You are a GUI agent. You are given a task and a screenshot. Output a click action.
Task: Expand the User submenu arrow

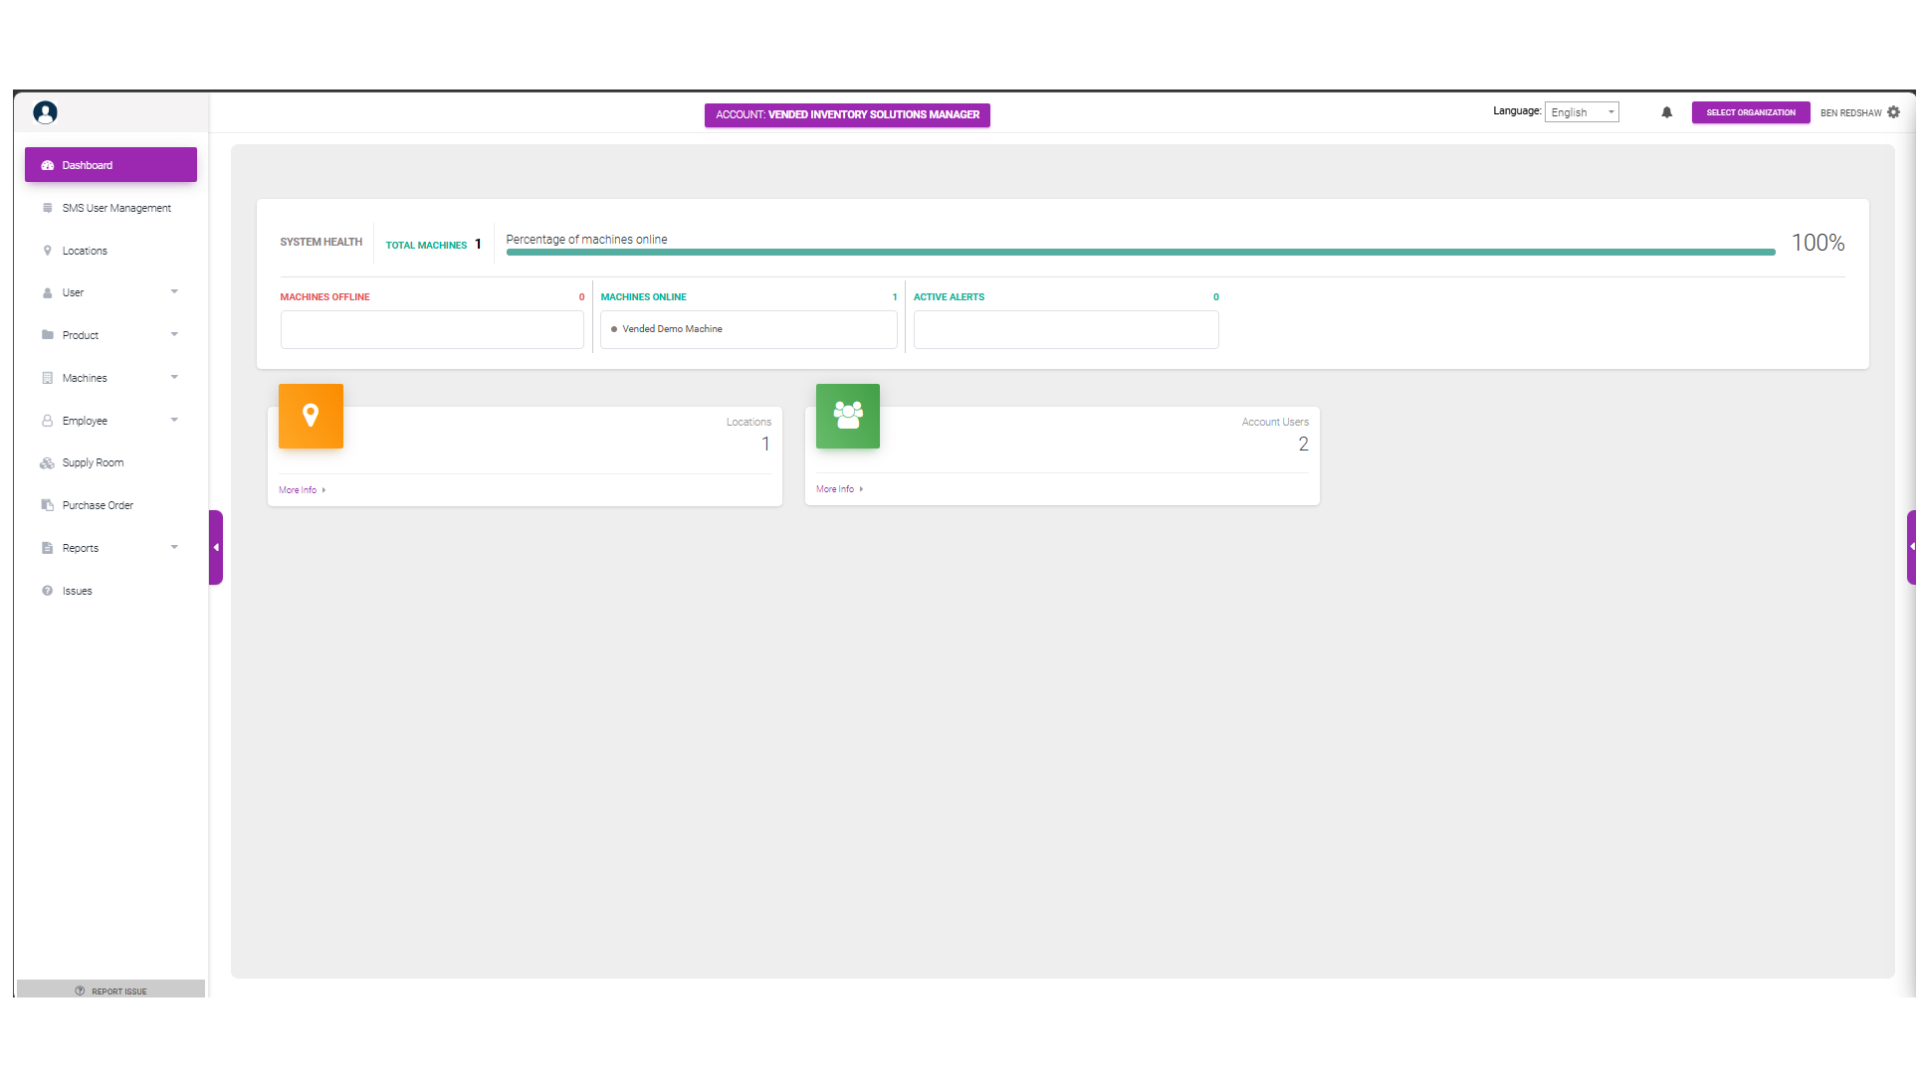point(174,292)
